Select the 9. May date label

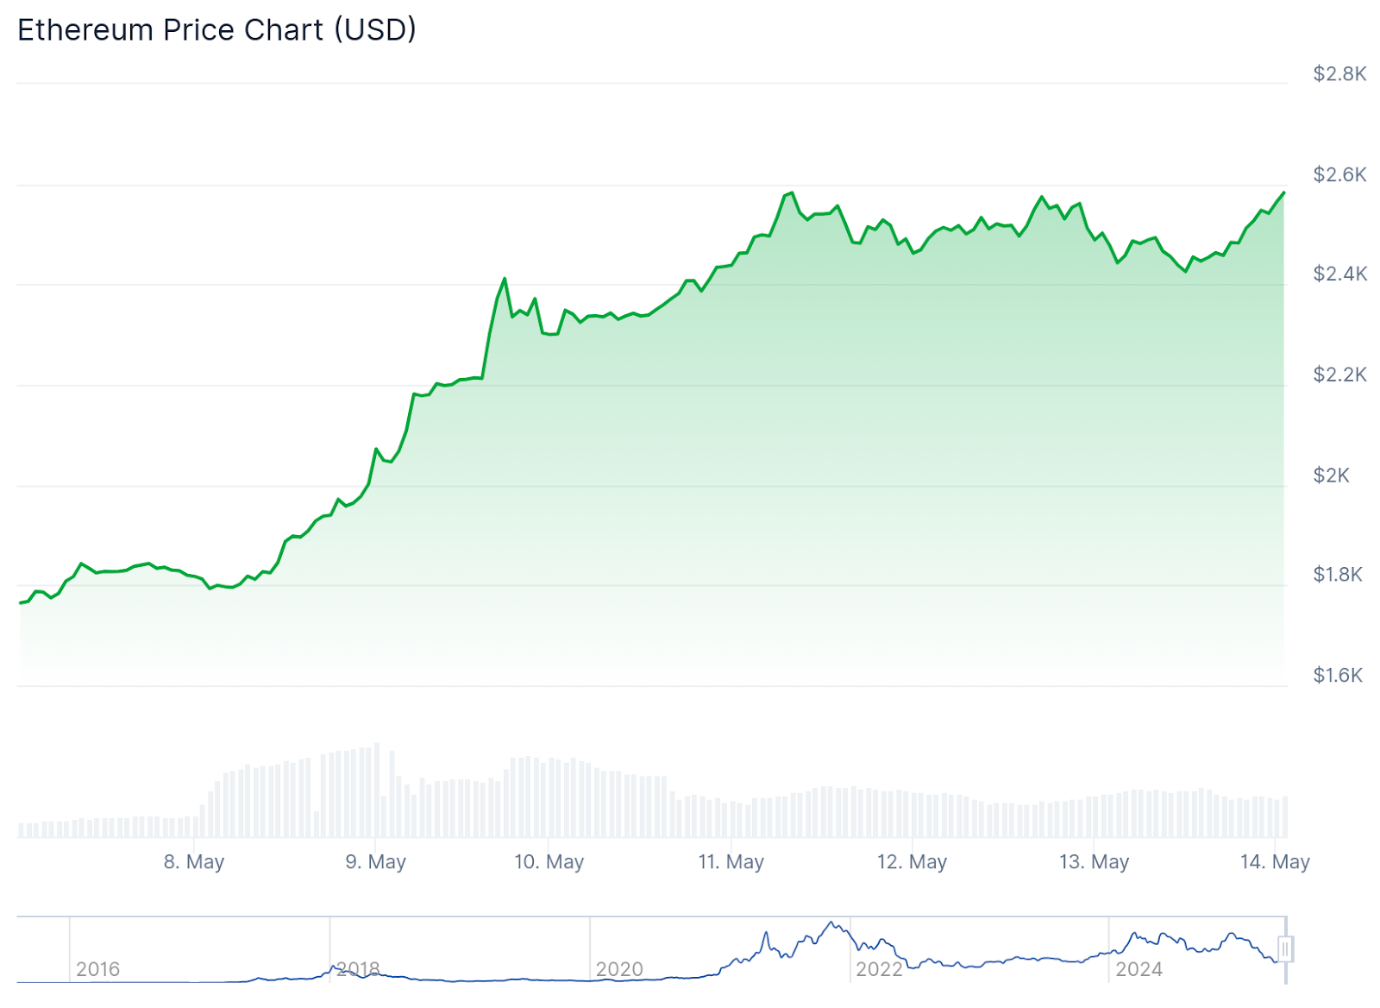pos(376,862)
